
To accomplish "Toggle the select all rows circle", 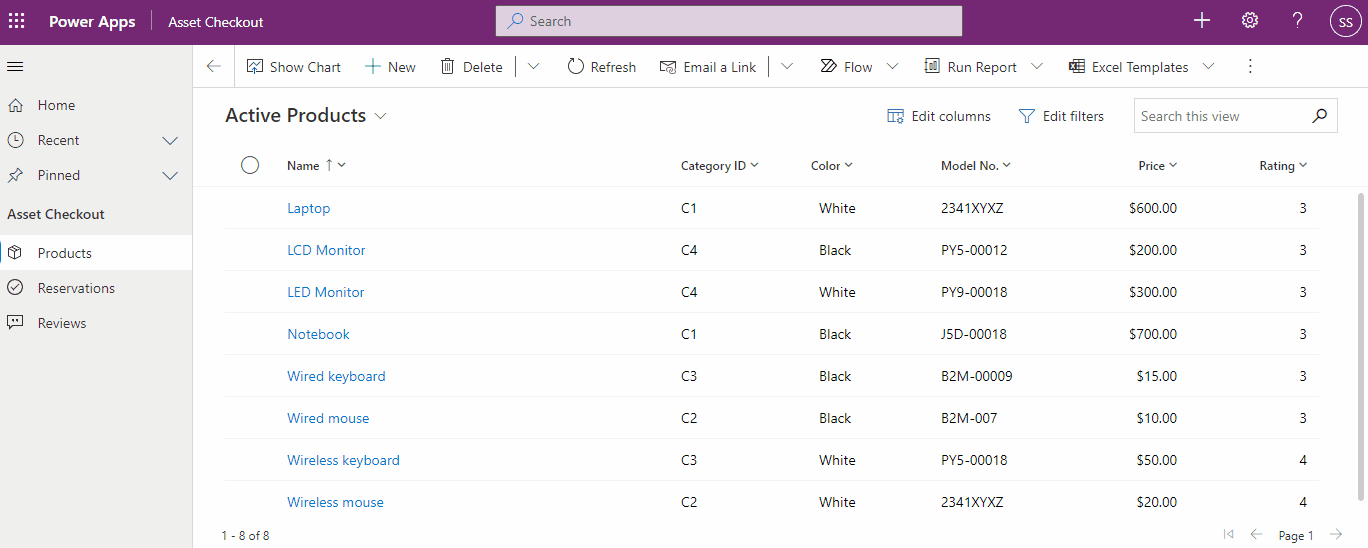I will [250, 165].
